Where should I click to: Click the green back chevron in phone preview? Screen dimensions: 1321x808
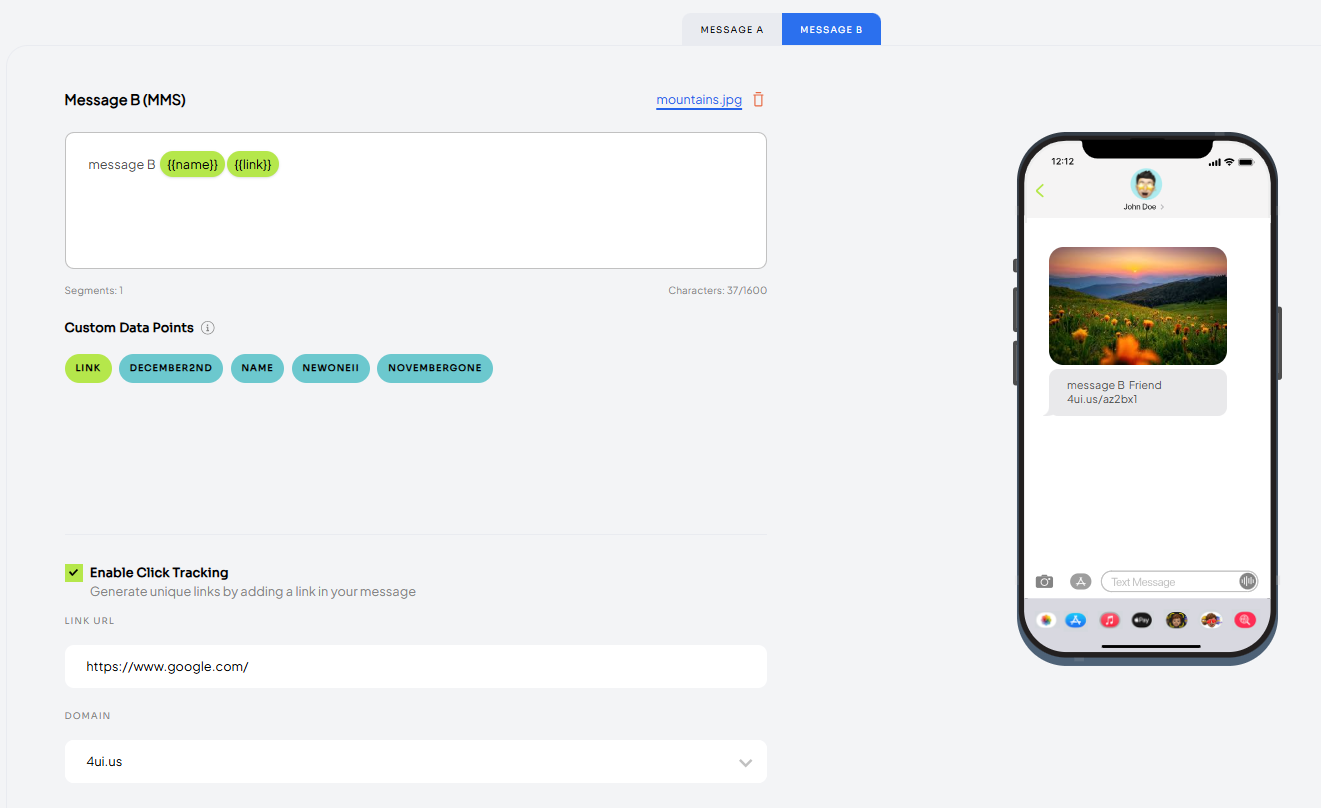click(1040, 190)
